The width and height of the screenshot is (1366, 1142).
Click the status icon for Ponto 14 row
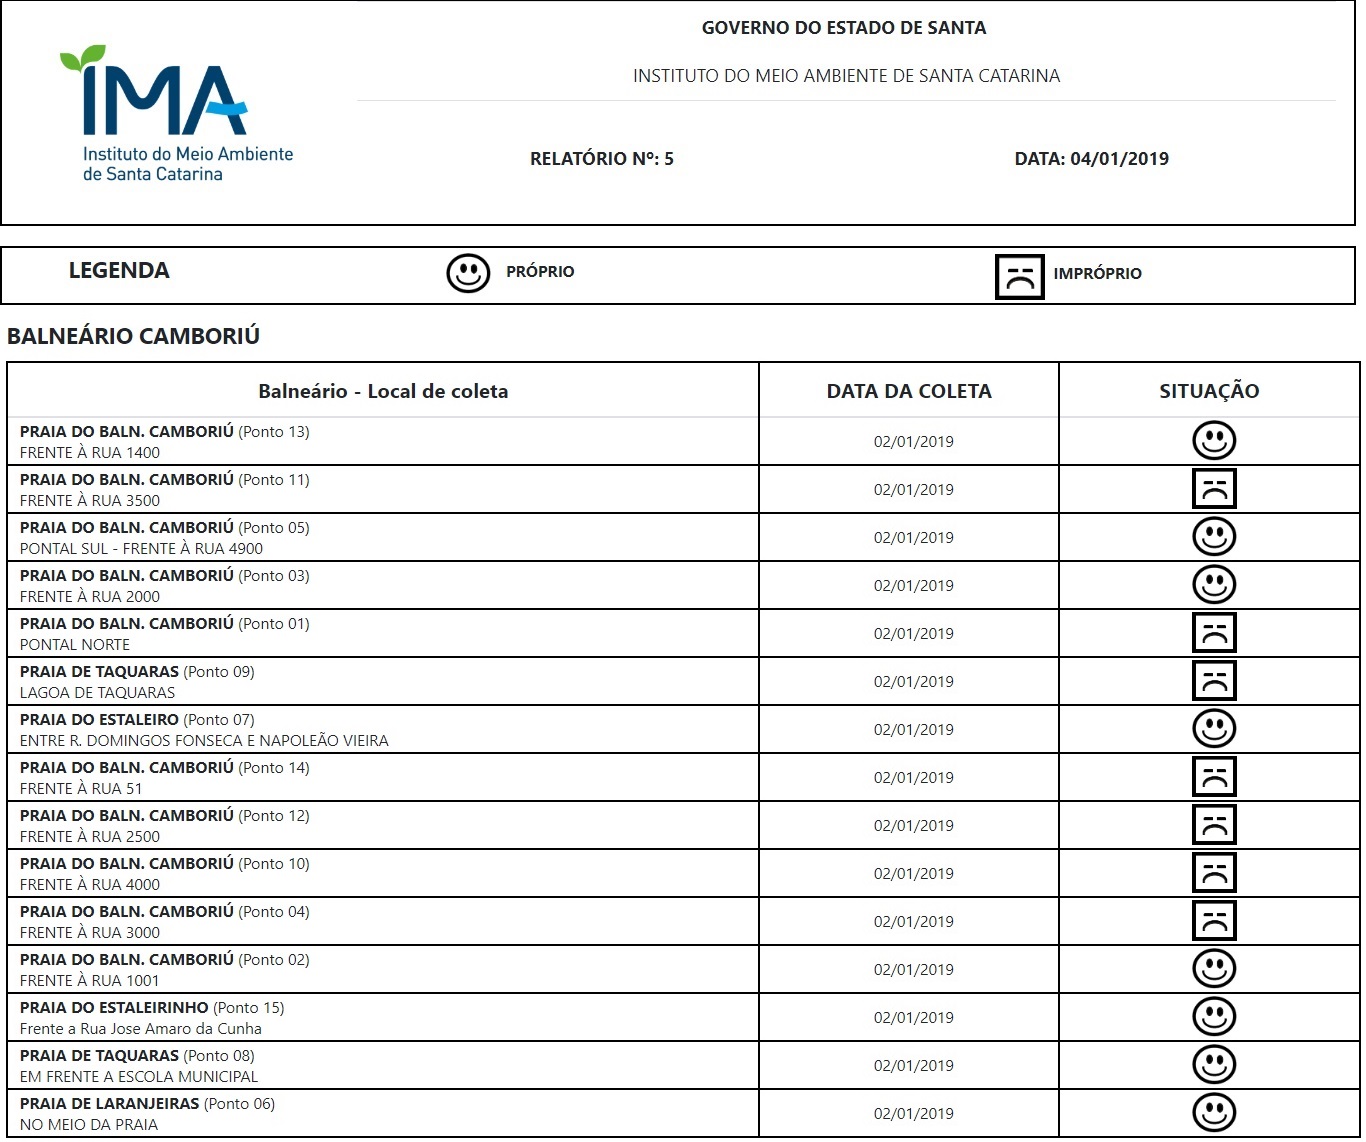1214,777
